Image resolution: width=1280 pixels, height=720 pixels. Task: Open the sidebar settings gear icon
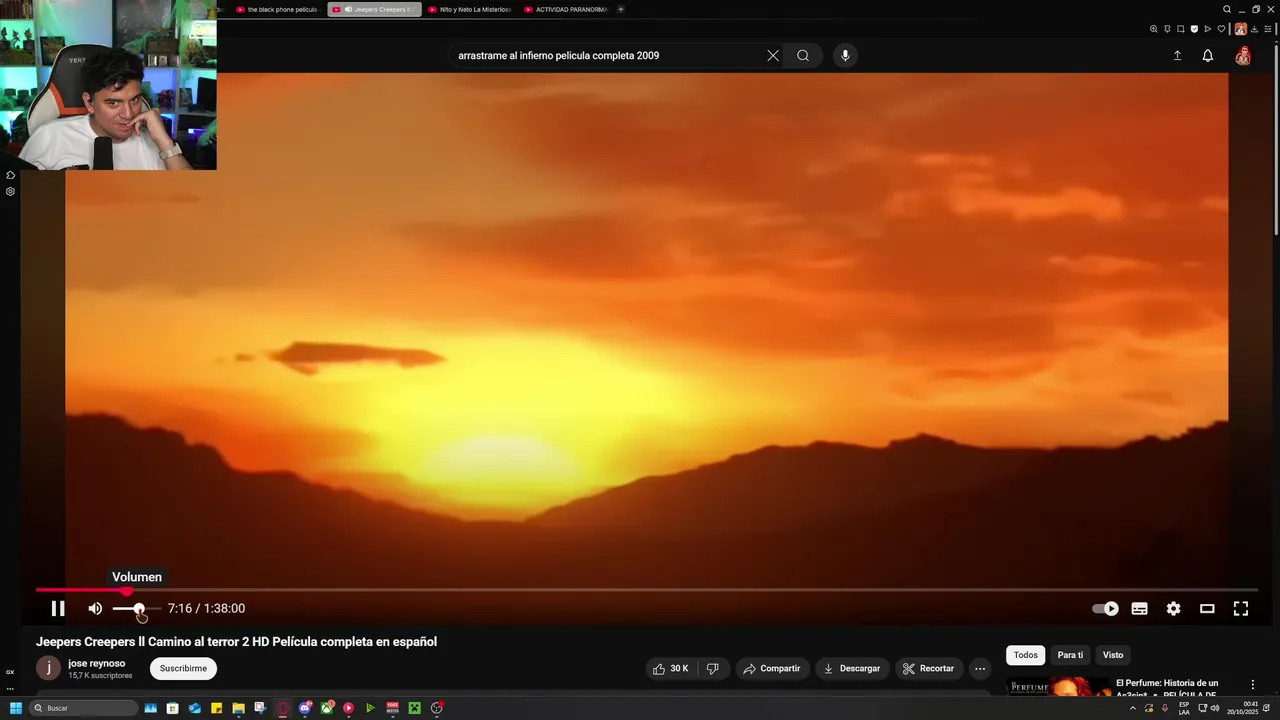(10, 191)
